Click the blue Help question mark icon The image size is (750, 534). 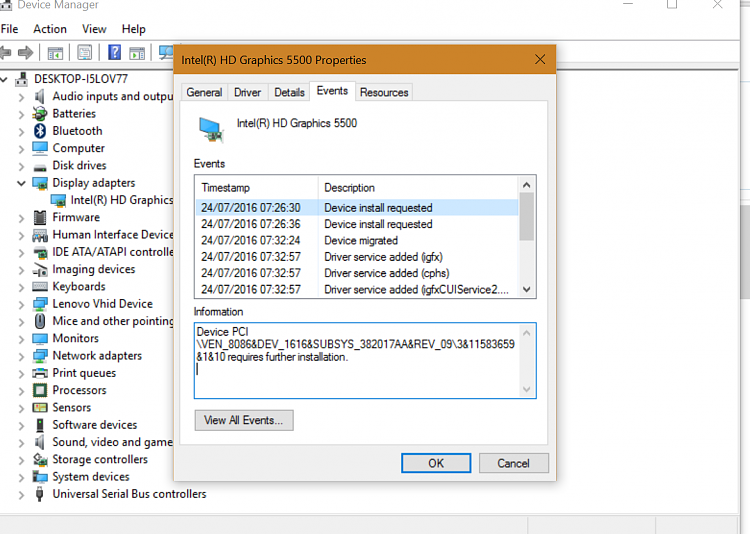click(114, 52)
